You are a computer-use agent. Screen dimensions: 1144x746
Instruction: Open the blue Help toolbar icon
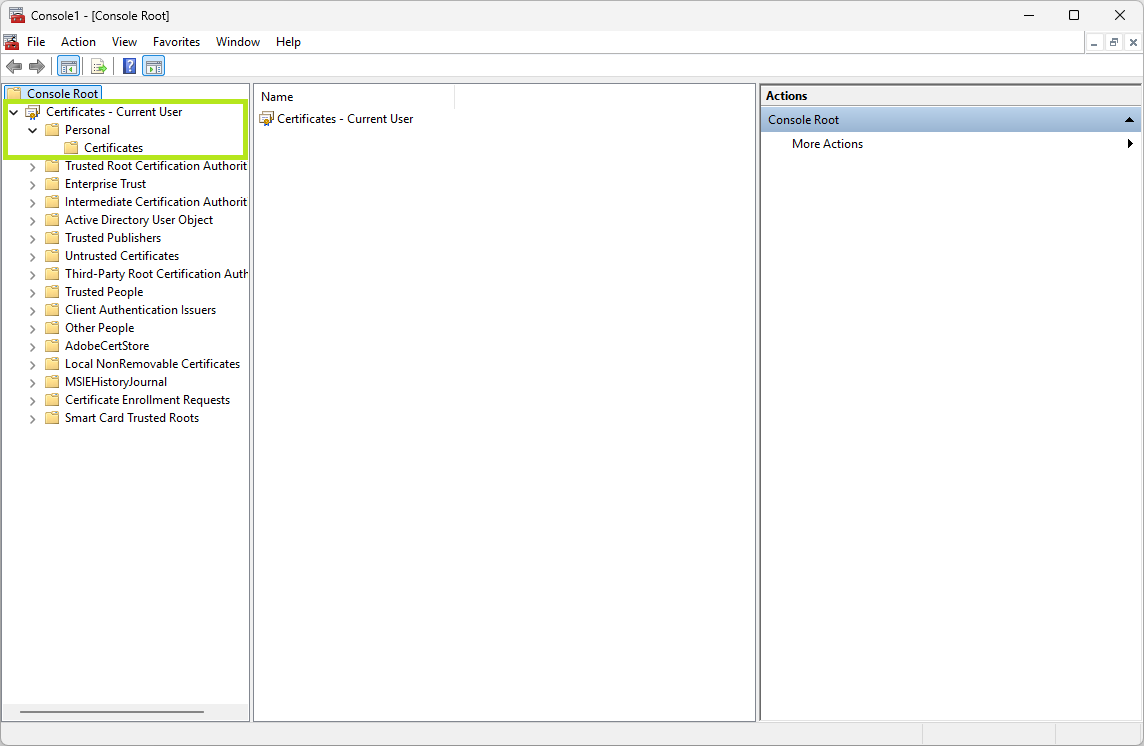pos(129,66)
